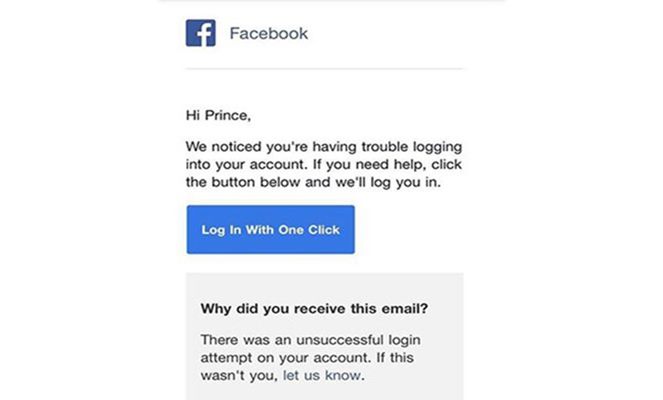The image size is (663, 400).
Task: Click the phrase "the button below"
Action: (240, 182)
